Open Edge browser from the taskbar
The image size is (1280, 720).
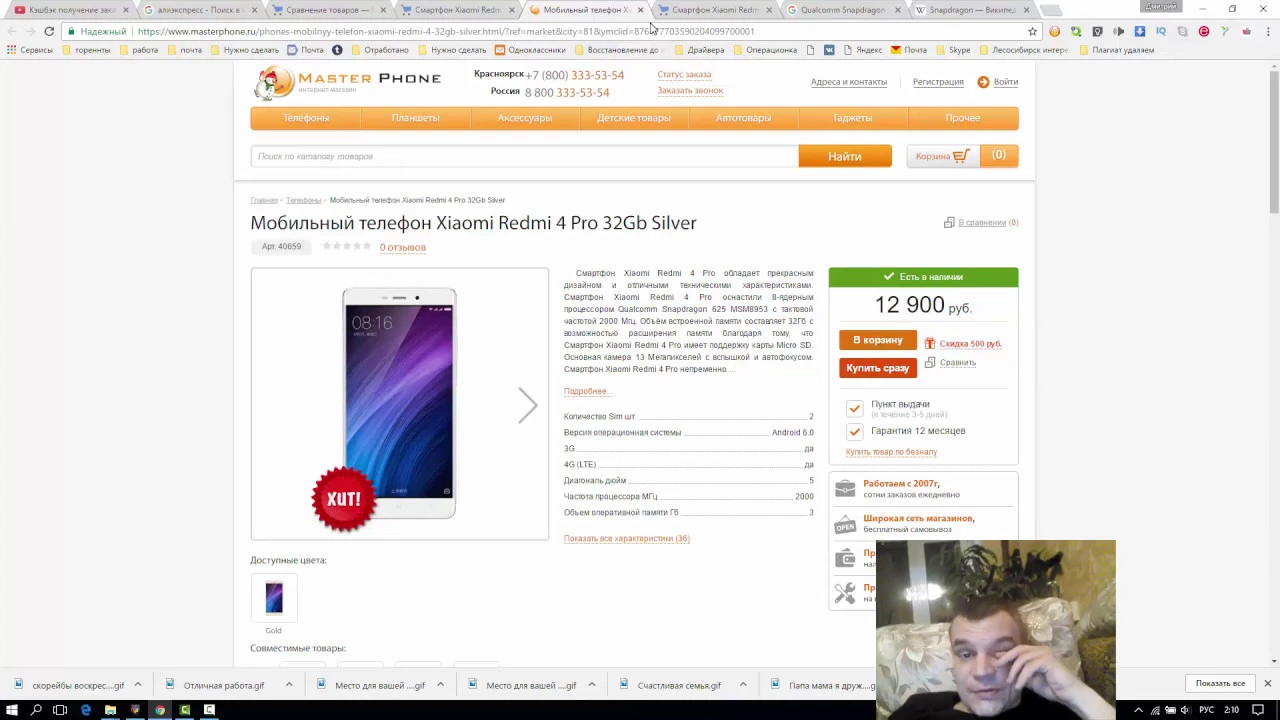pyautogui.click(x=85, y=710)
